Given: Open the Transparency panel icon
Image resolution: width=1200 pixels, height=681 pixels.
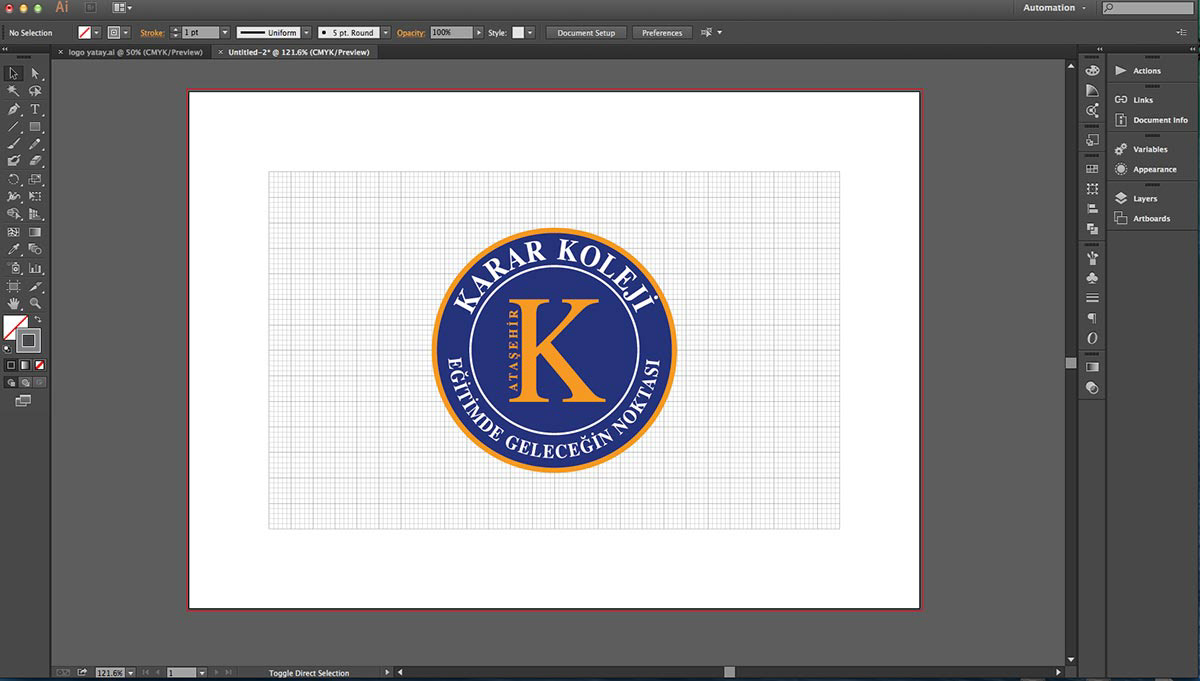Looking at the screenshot, I should click(x=1092, y=387).
